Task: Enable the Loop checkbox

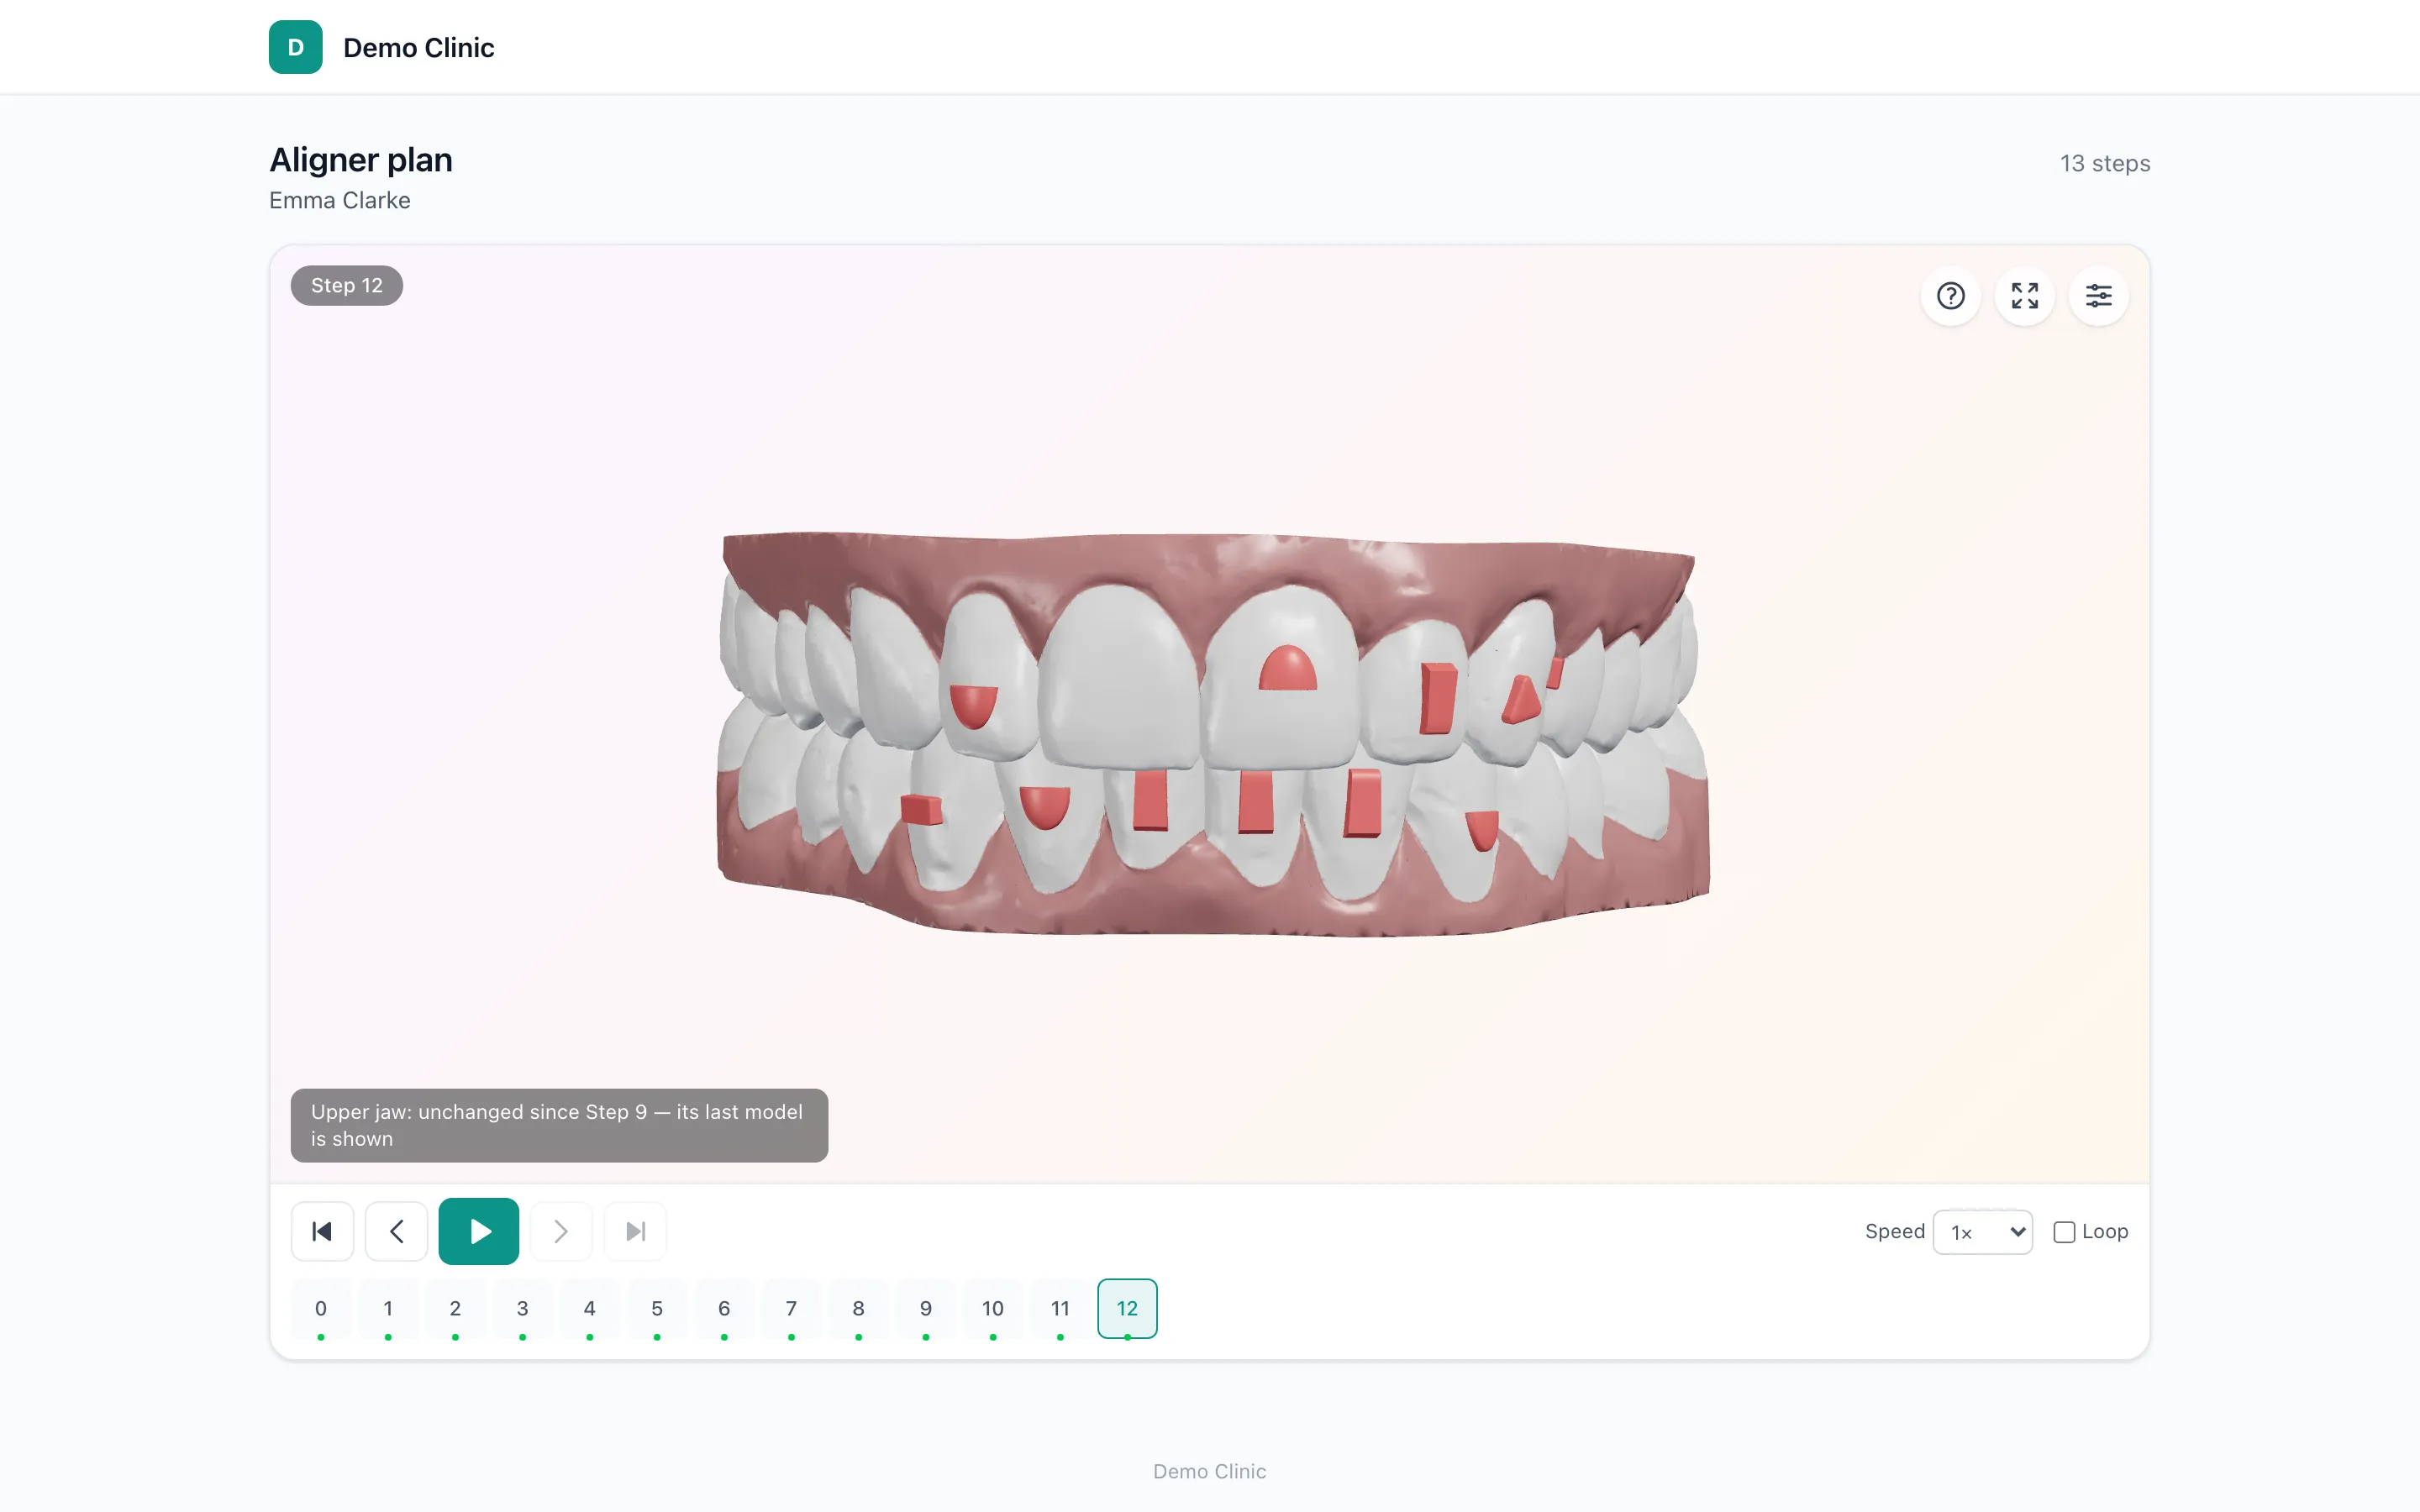Action: click(2064, 1232)
